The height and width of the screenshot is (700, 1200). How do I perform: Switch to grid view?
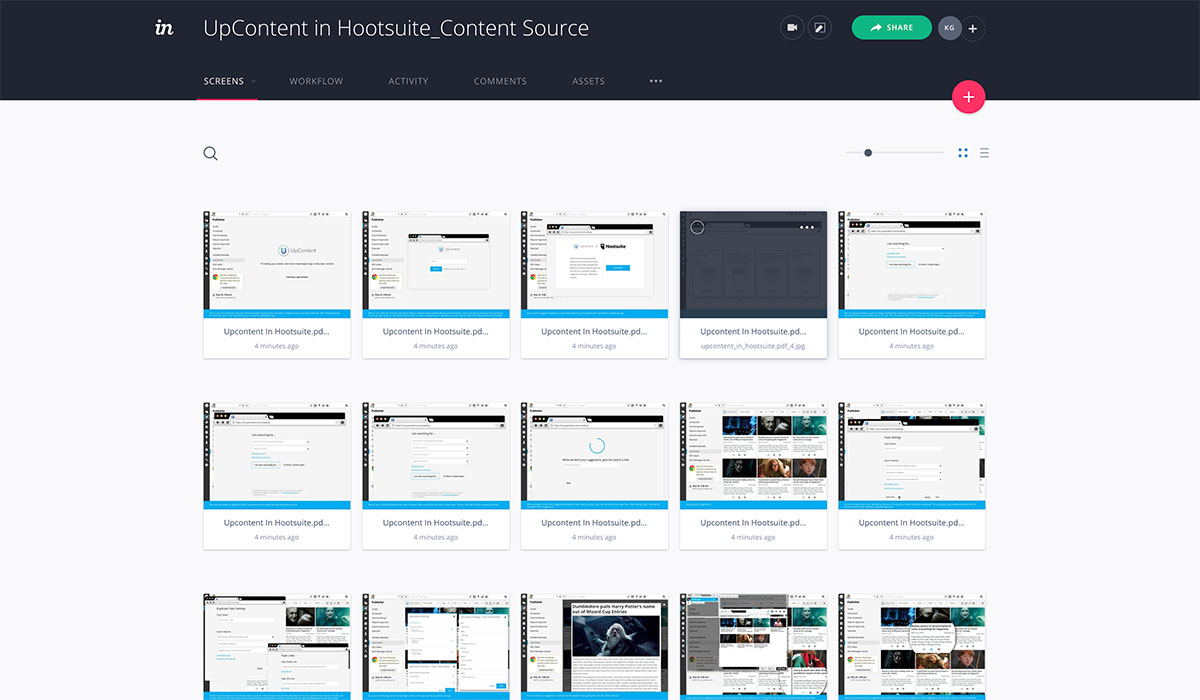point(963,153)
